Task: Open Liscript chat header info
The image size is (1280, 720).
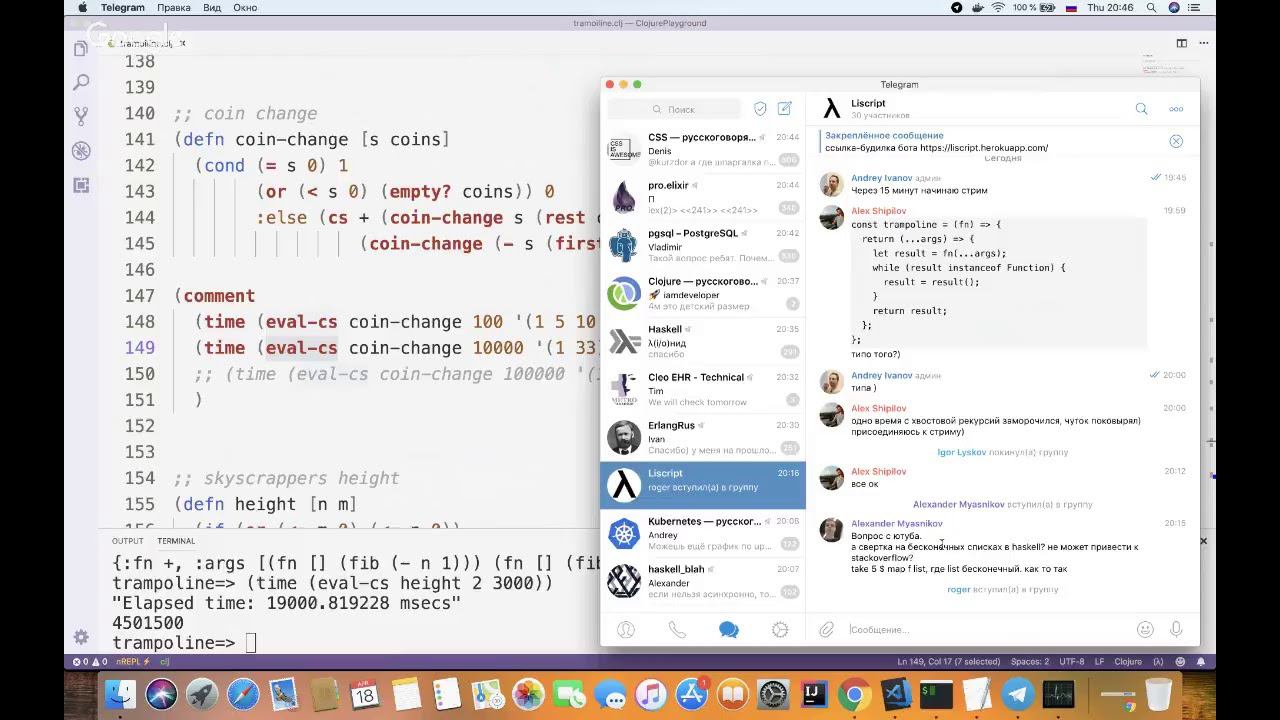Action: point(868,108)
